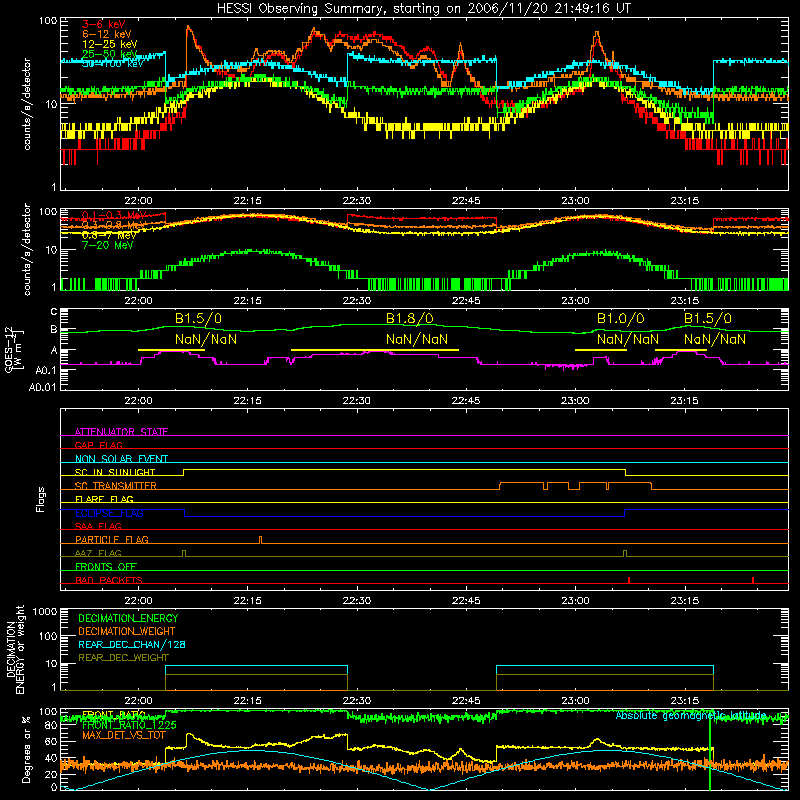Click the REAR_DEC_CHAN/128 legend label
The width and height of the screenshot is (800, 800).
click(x=132, y=645)
